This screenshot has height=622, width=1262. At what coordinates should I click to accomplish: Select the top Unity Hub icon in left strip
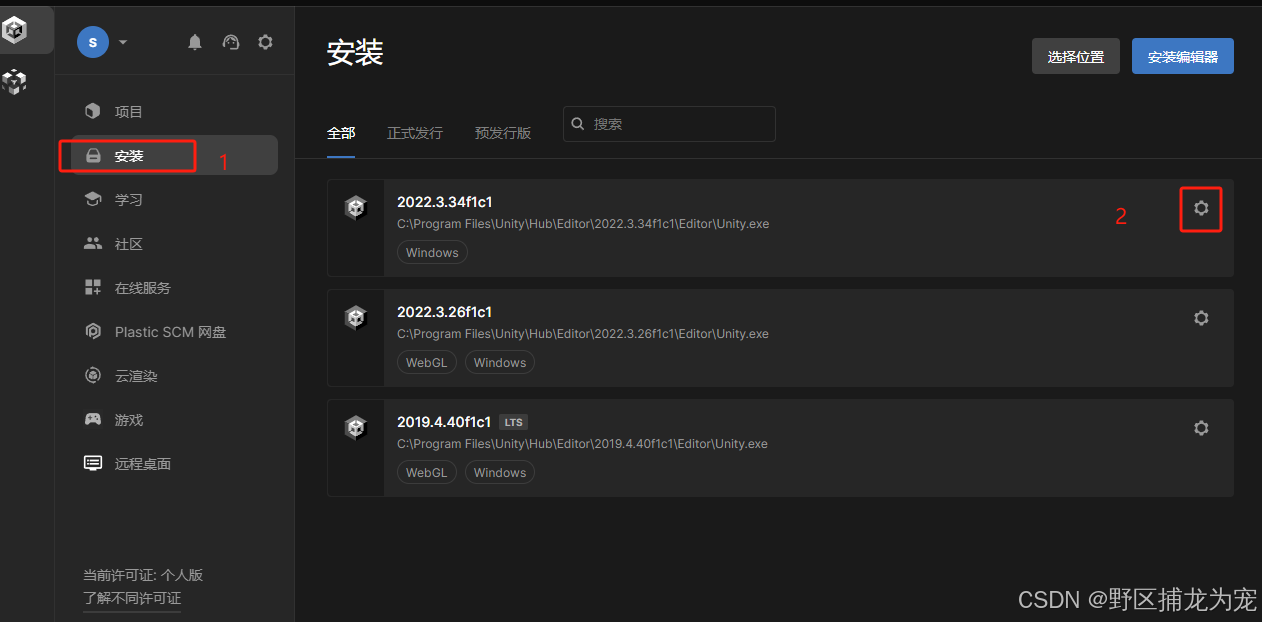pos(15,30)
